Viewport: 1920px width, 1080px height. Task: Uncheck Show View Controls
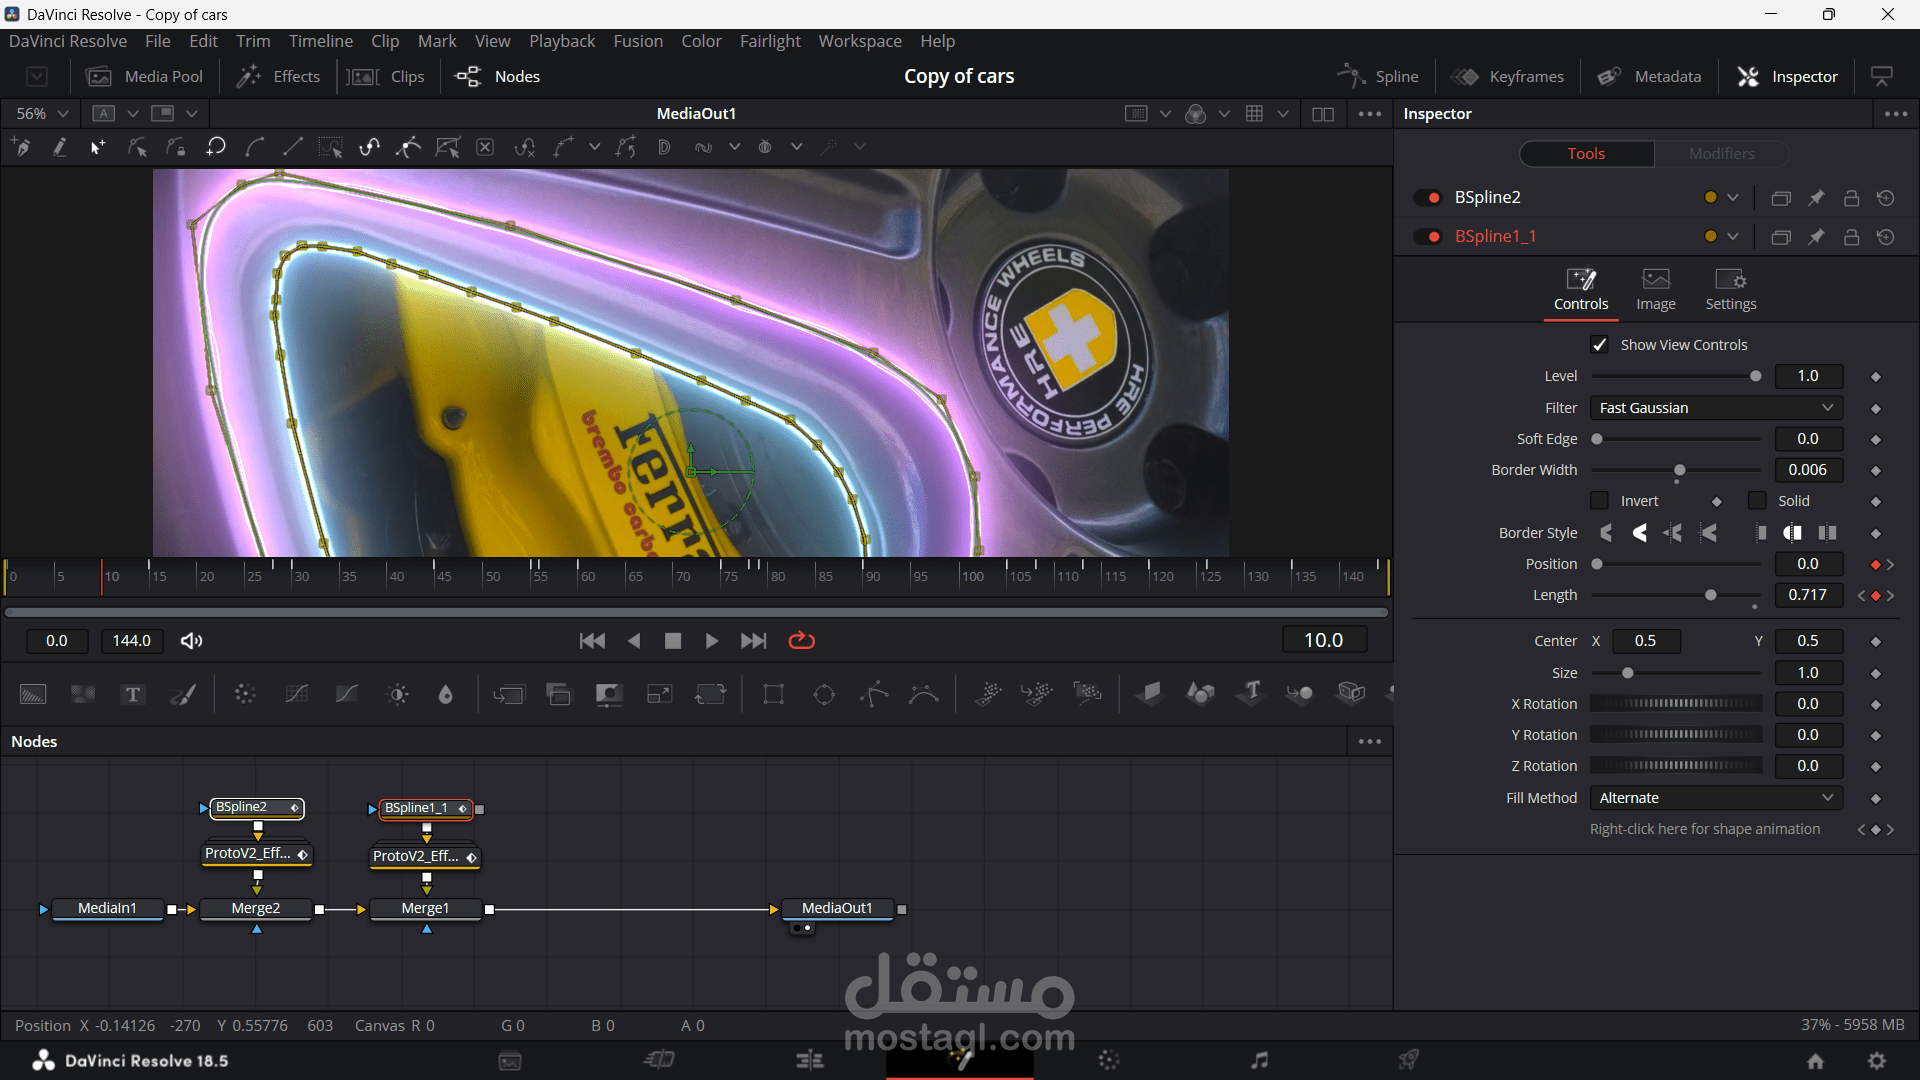point(1600,345)
